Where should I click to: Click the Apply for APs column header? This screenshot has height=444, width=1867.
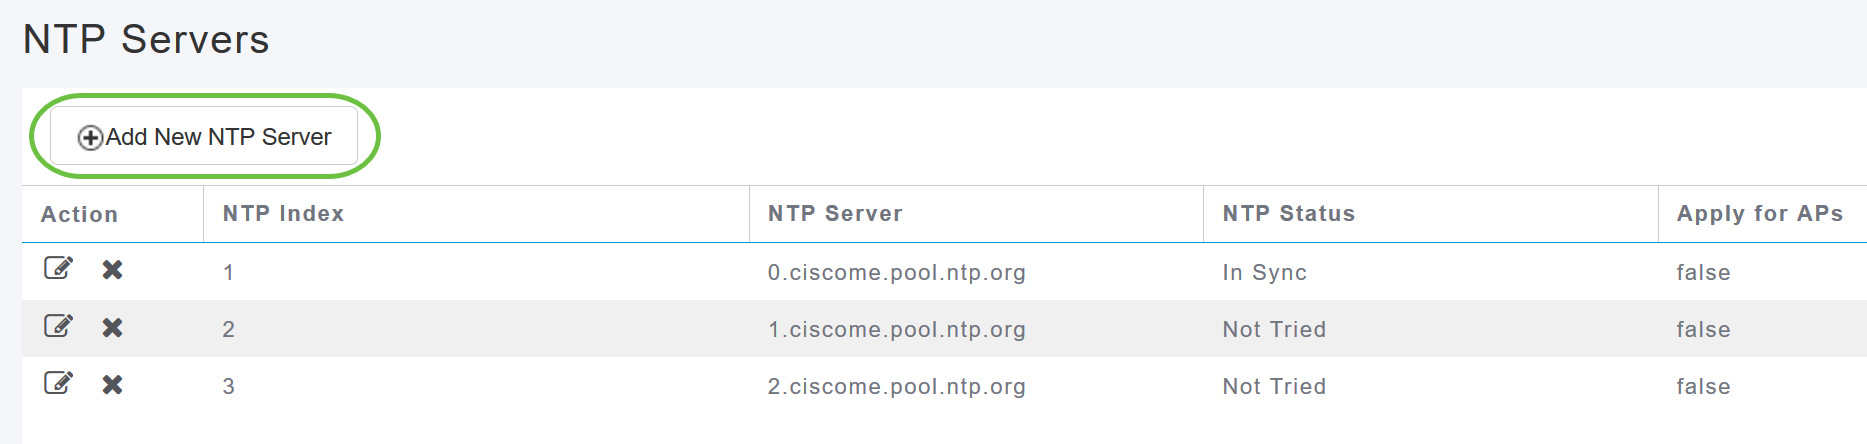(x=1759, y=214)
